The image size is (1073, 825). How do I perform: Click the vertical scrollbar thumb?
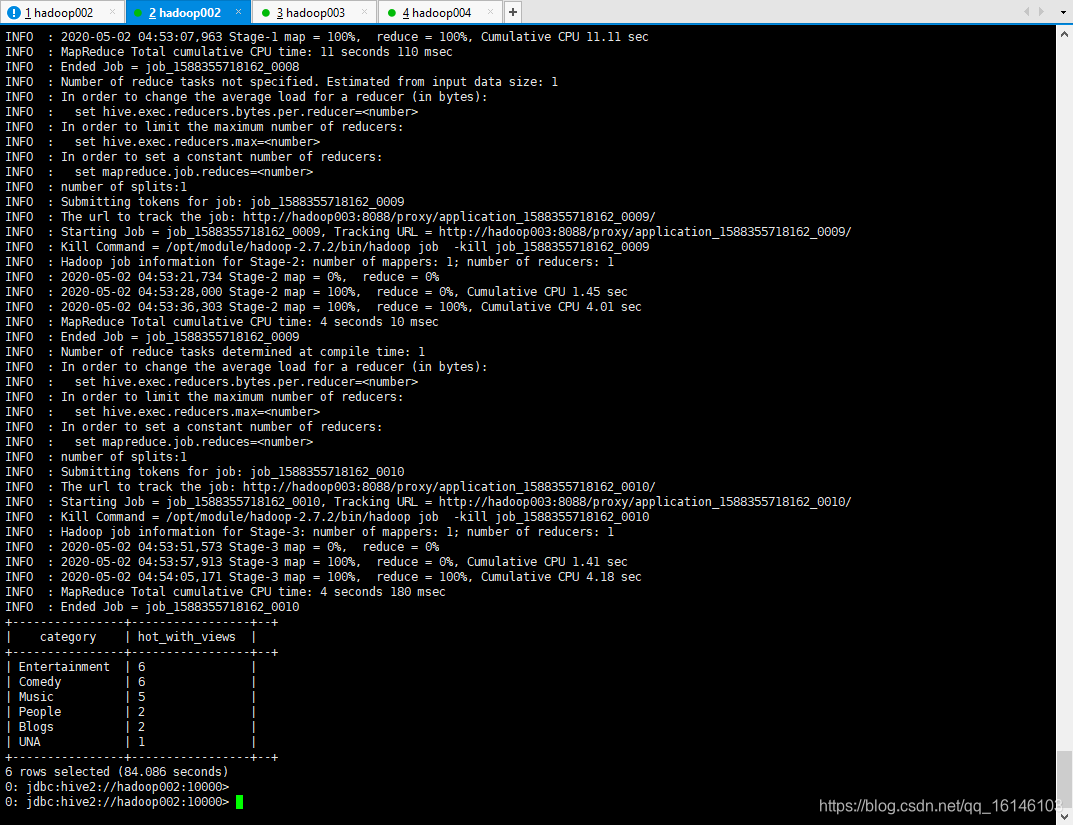click(x=1065, y=779)
